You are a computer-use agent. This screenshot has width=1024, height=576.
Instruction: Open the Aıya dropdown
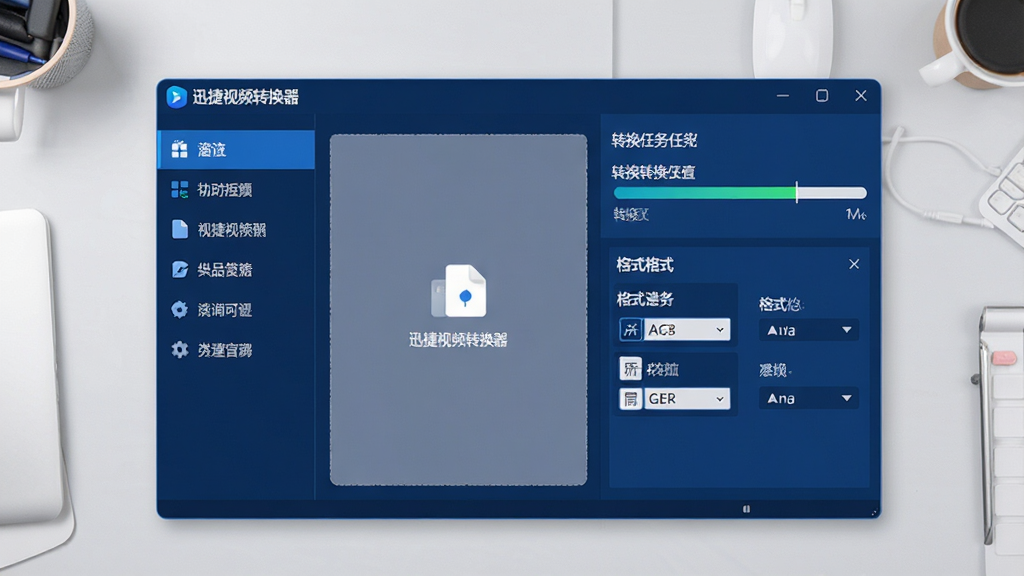coord(808,330)
